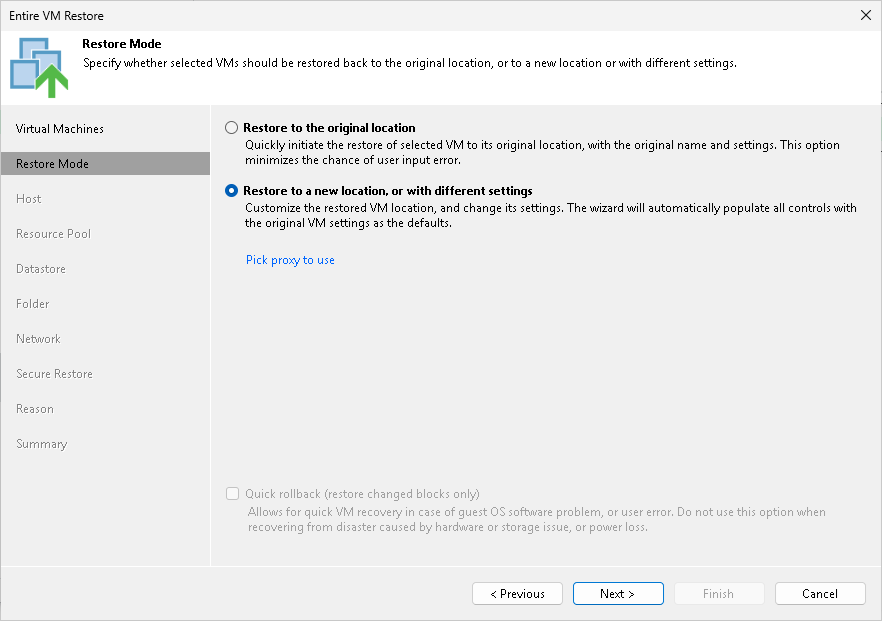Select restore to the original location

(231, 127)
